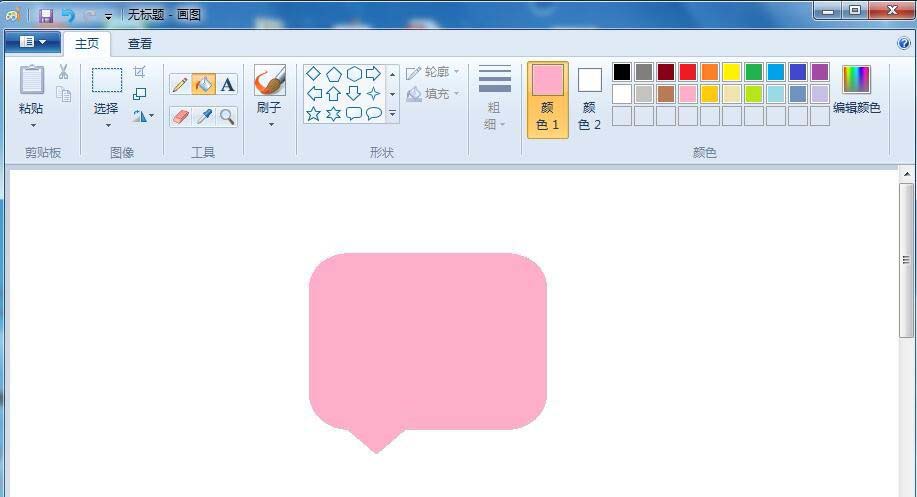Click the Save icon in title bar
Image resolution: width=917 pixels, height=497 pixels.
point(46,15)
